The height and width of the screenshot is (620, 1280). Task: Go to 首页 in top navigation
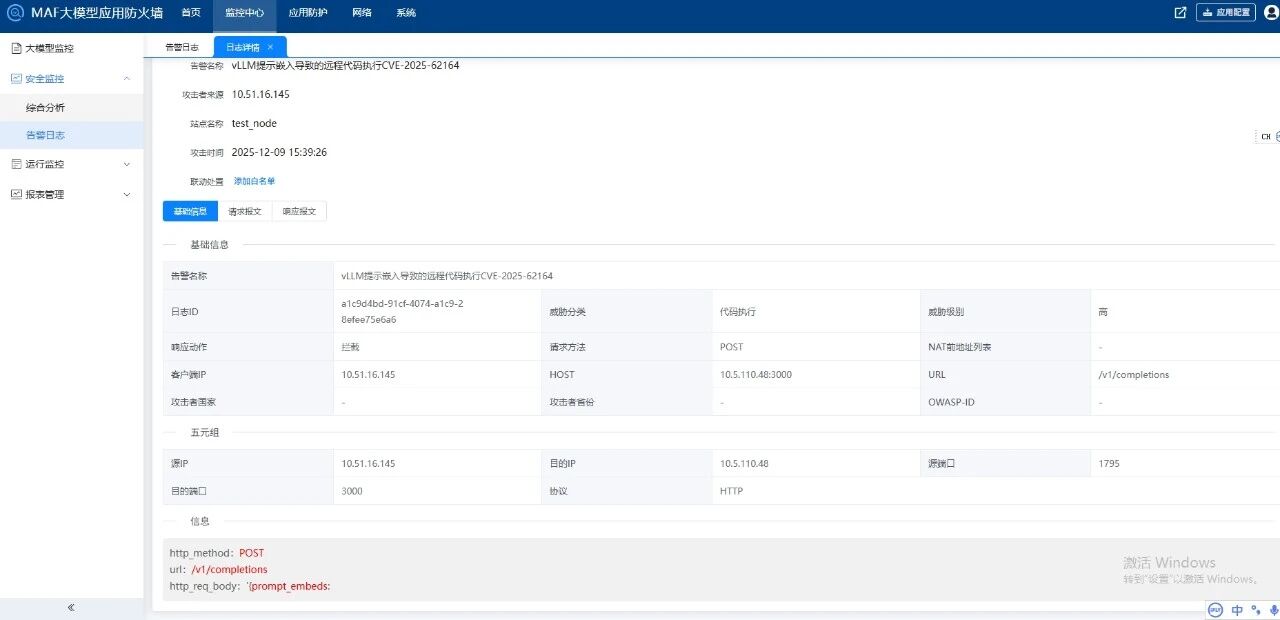click(x=190, y=13)
